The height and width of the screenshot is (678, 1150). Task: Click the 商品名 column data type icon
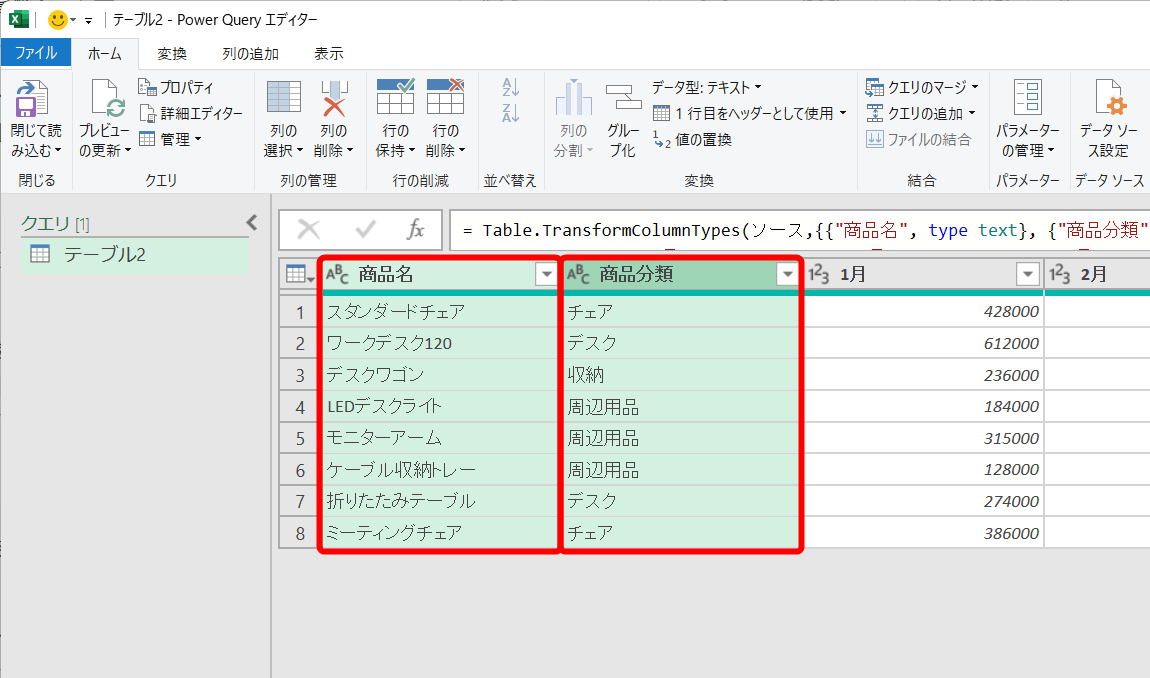coord(337,274)
